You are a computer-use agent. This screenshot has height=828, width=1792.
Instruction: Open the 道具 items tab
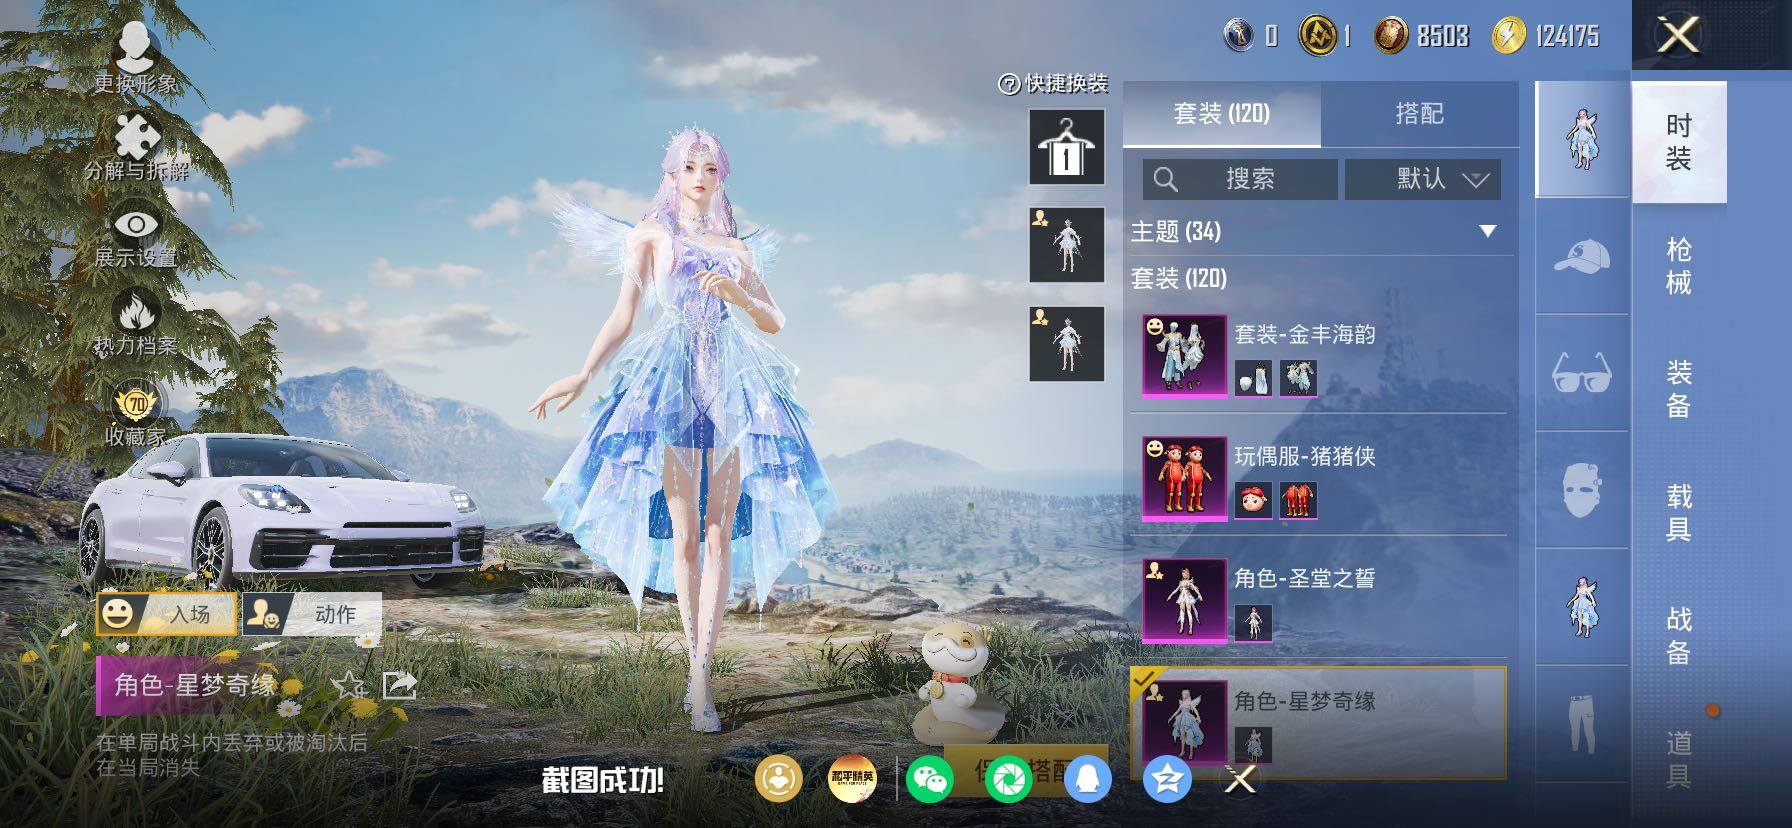pyautogui.click(x=1679, y=759)
